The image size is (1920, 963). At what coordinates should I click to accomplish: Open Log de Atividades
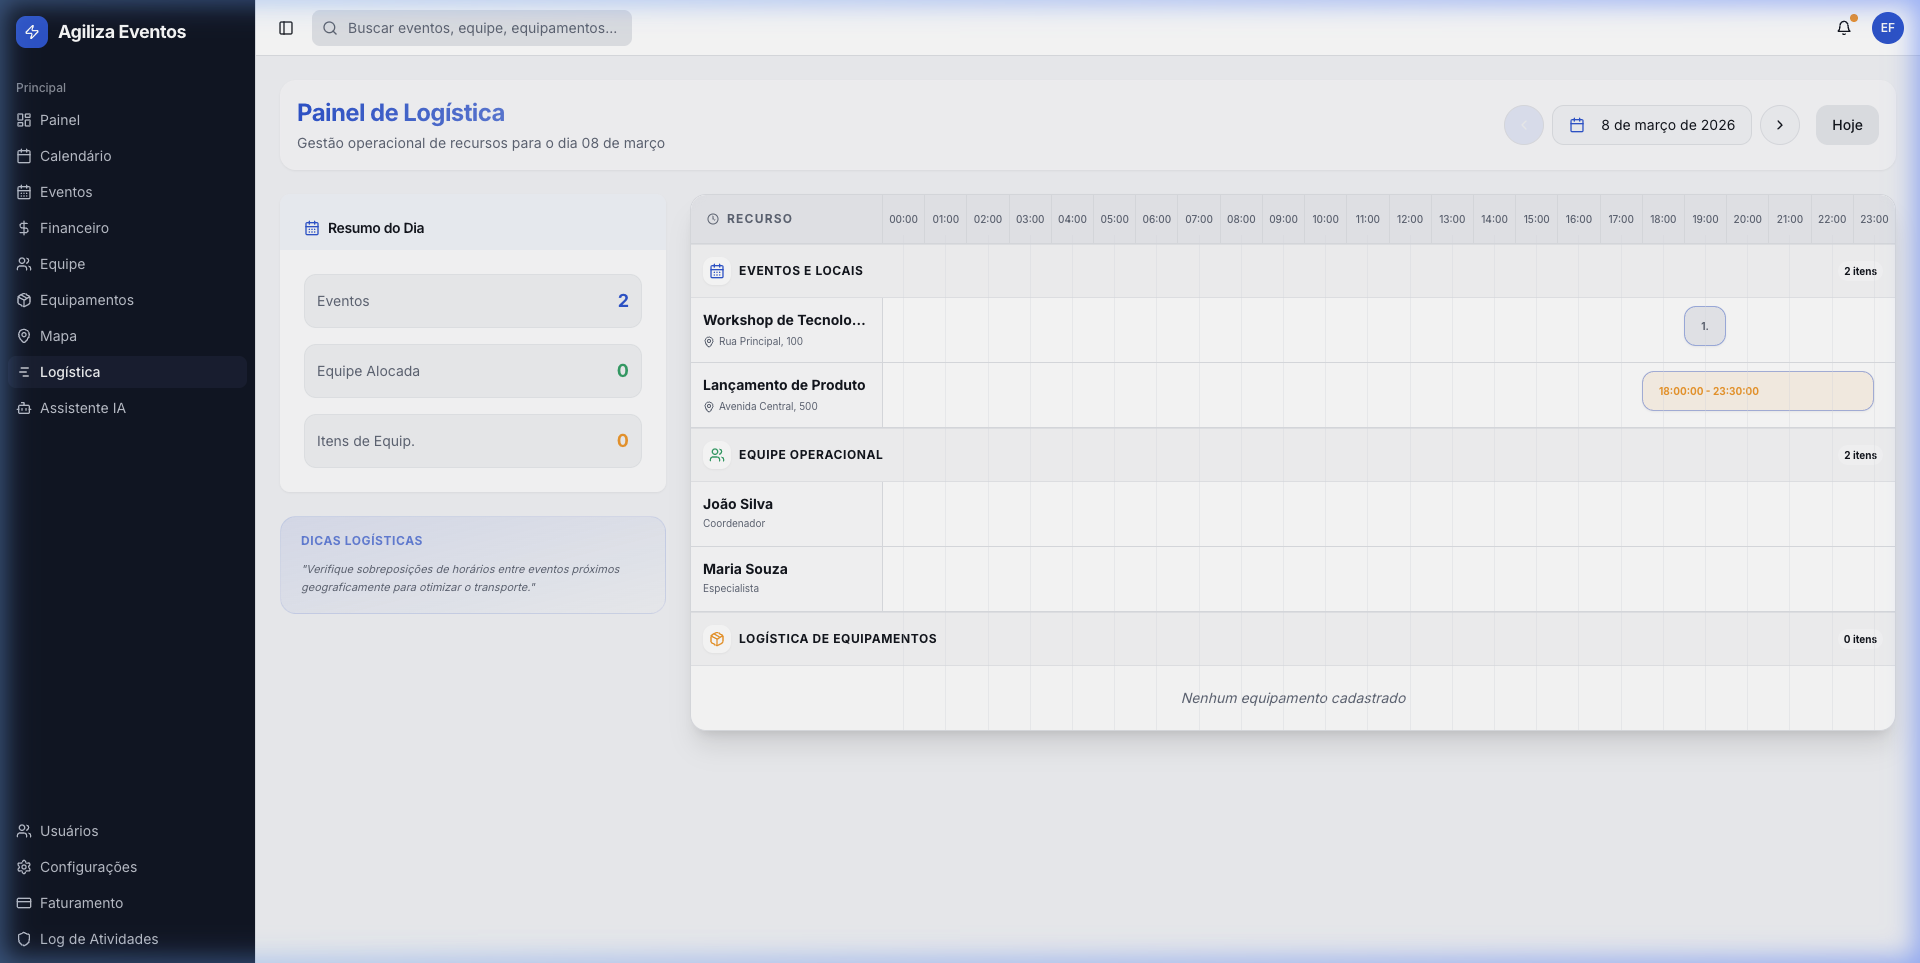(x=98, y=939)
